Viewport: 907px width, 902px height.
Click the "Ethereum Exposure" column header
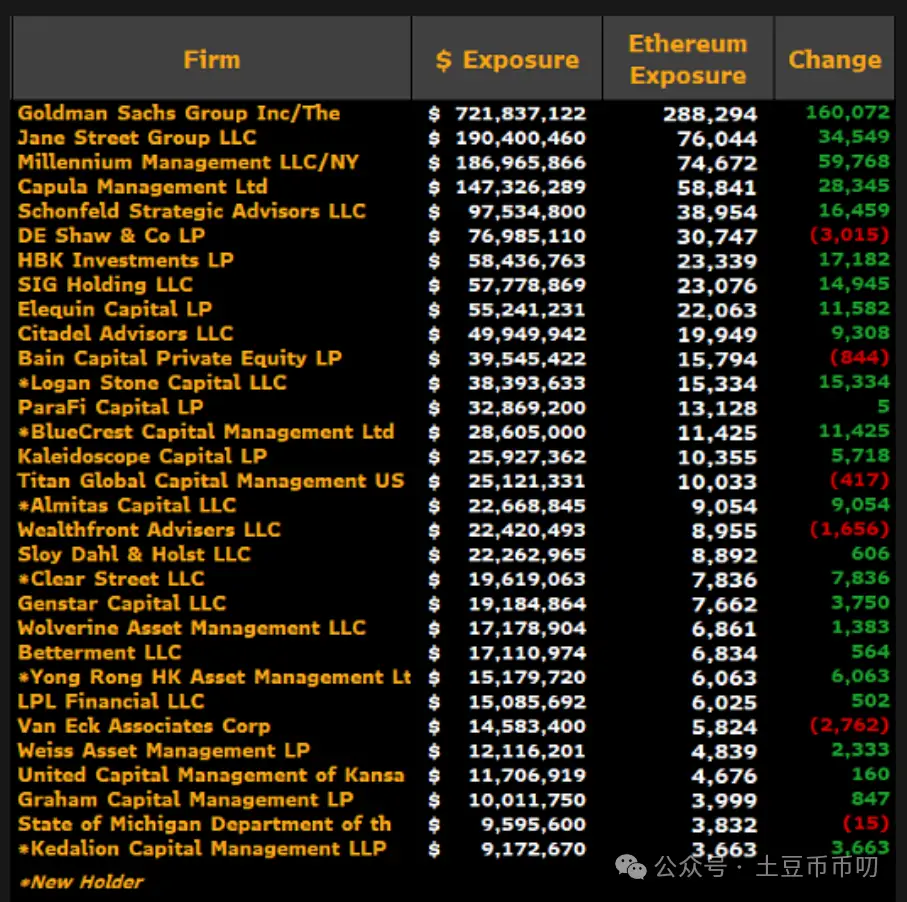(688, 60)
